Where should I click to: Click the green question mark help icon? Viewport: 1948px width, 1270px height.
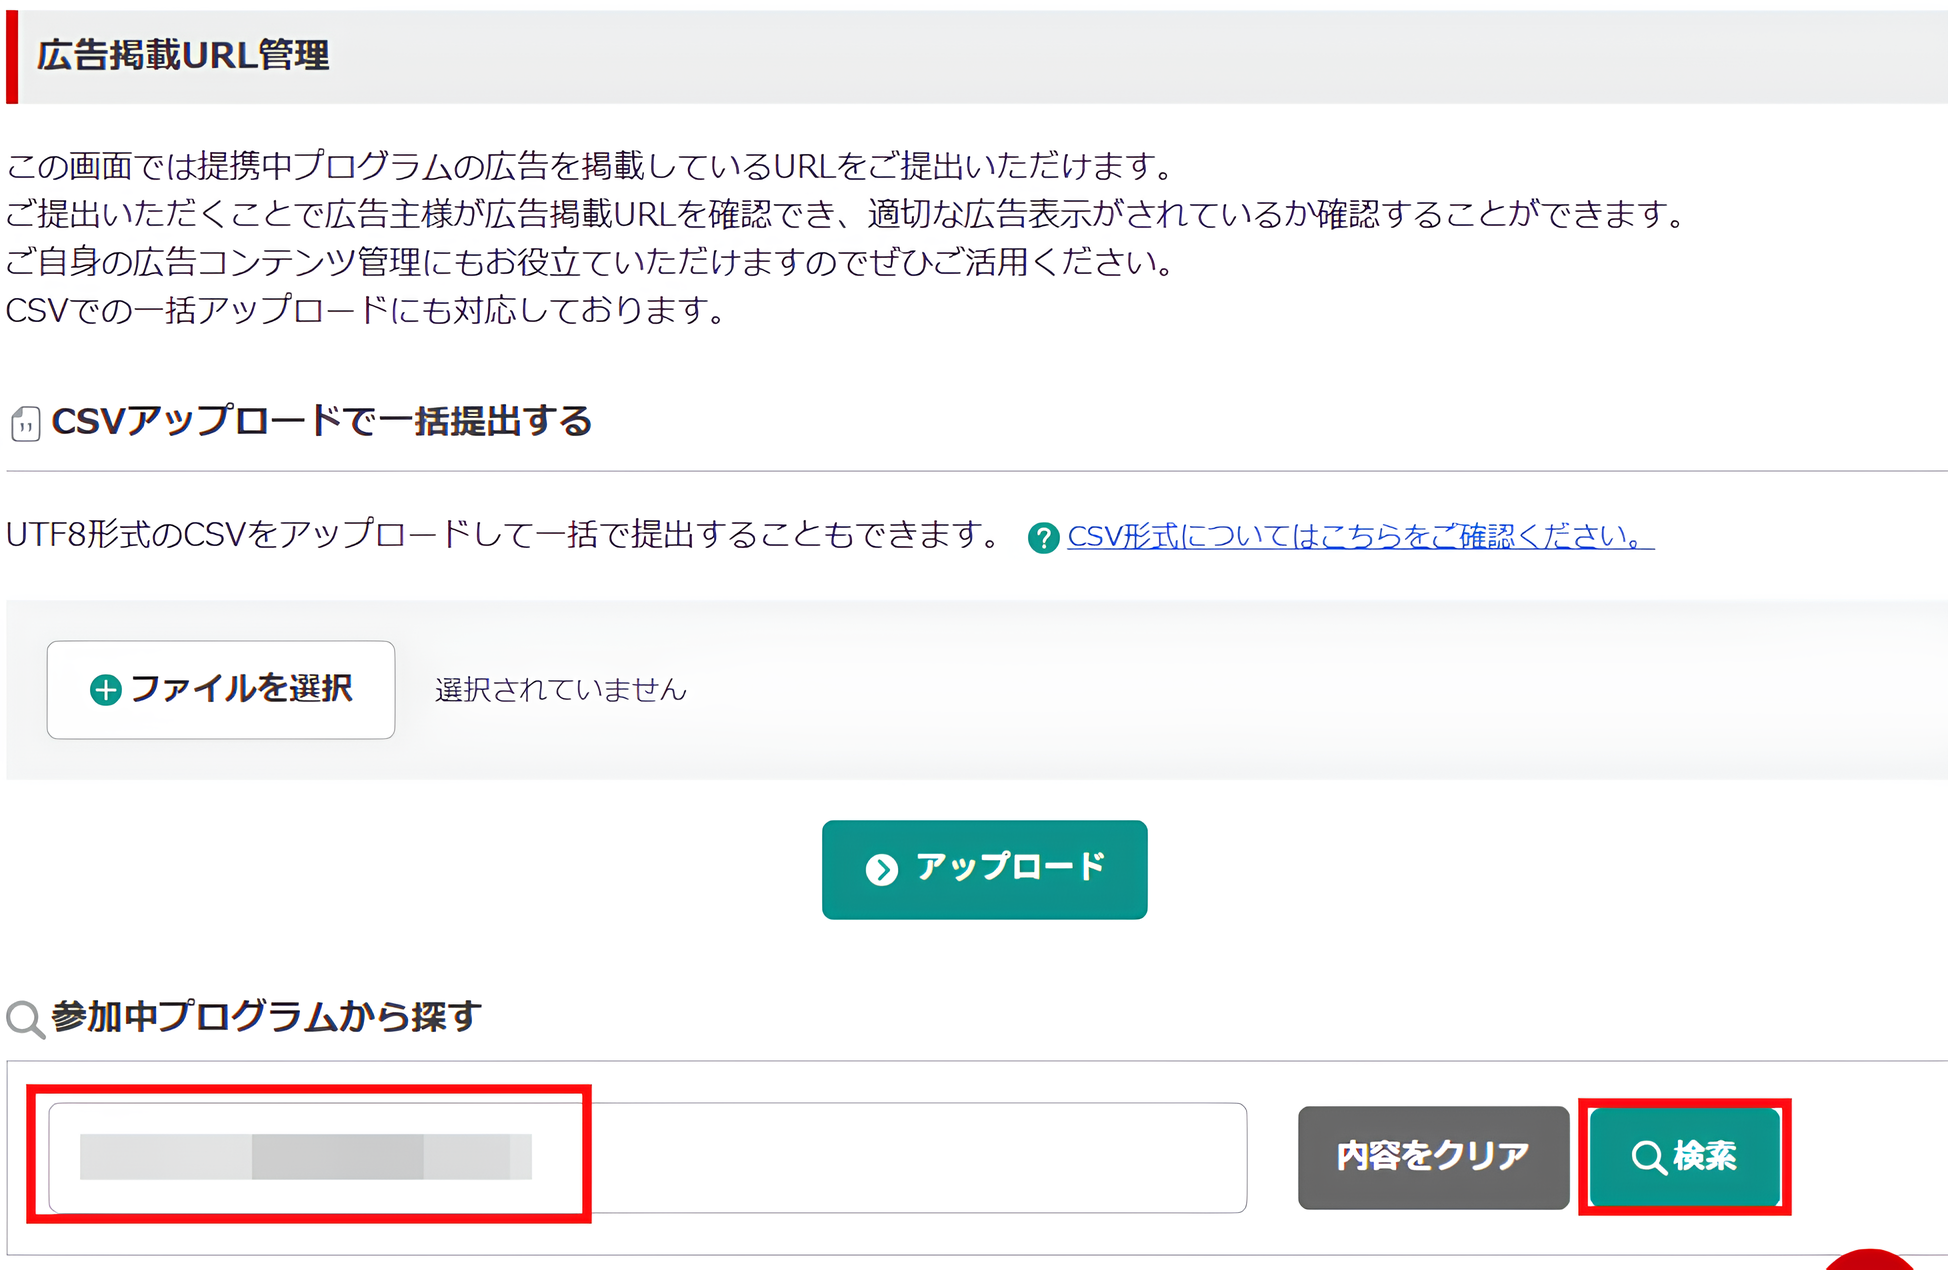(x=1043, y=538)
